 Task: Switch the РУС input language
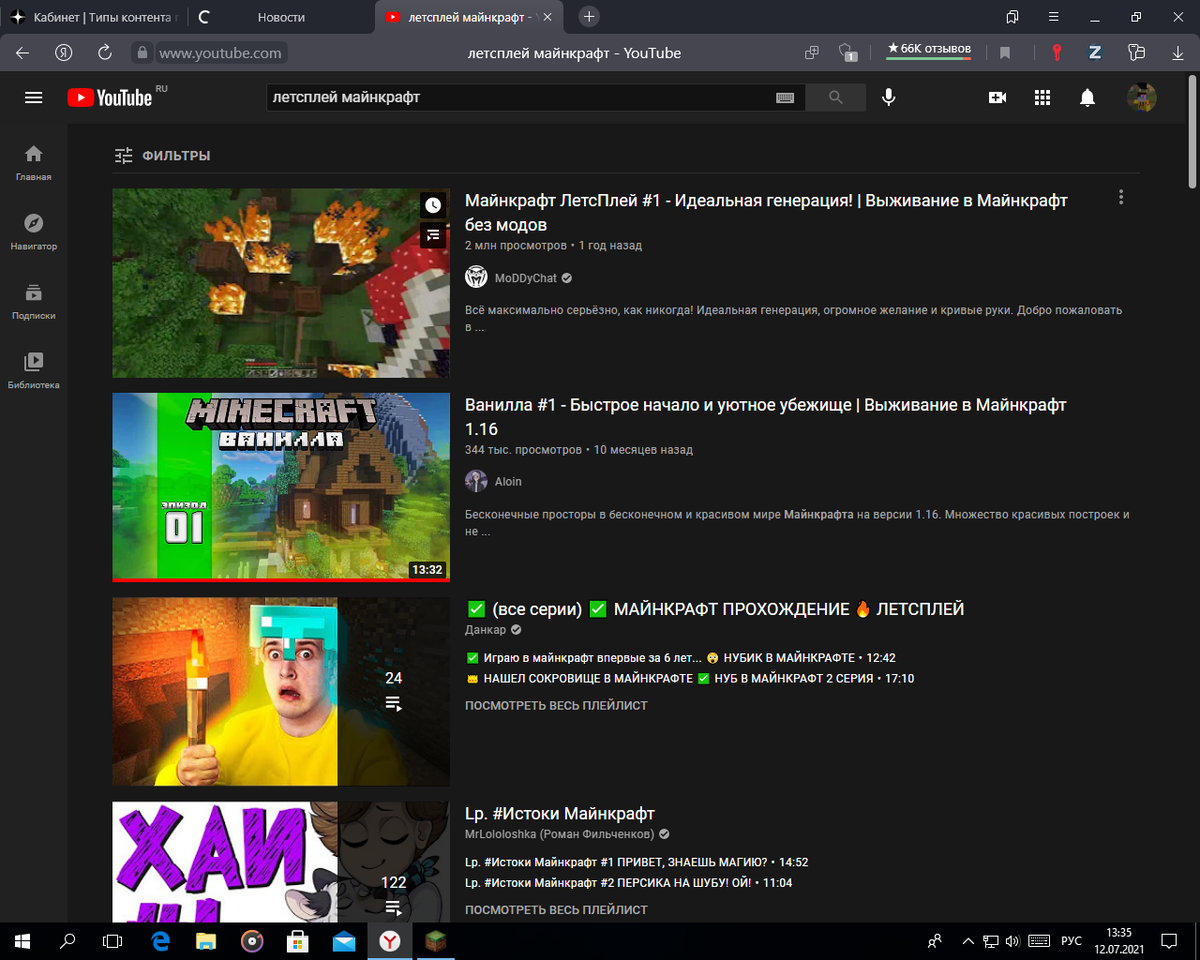tap(1071, 941)
